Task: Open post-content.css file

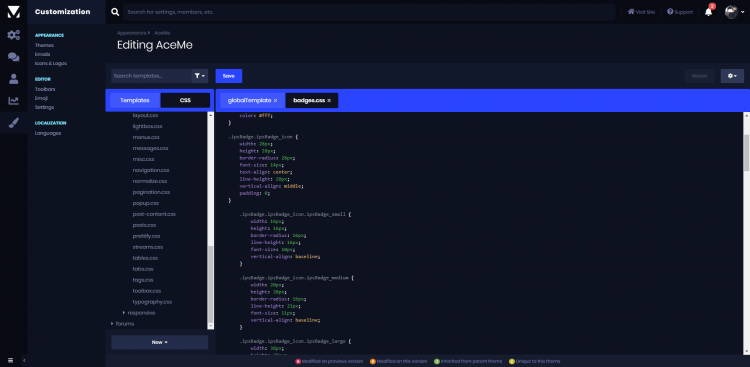Action: click(154, 214)
